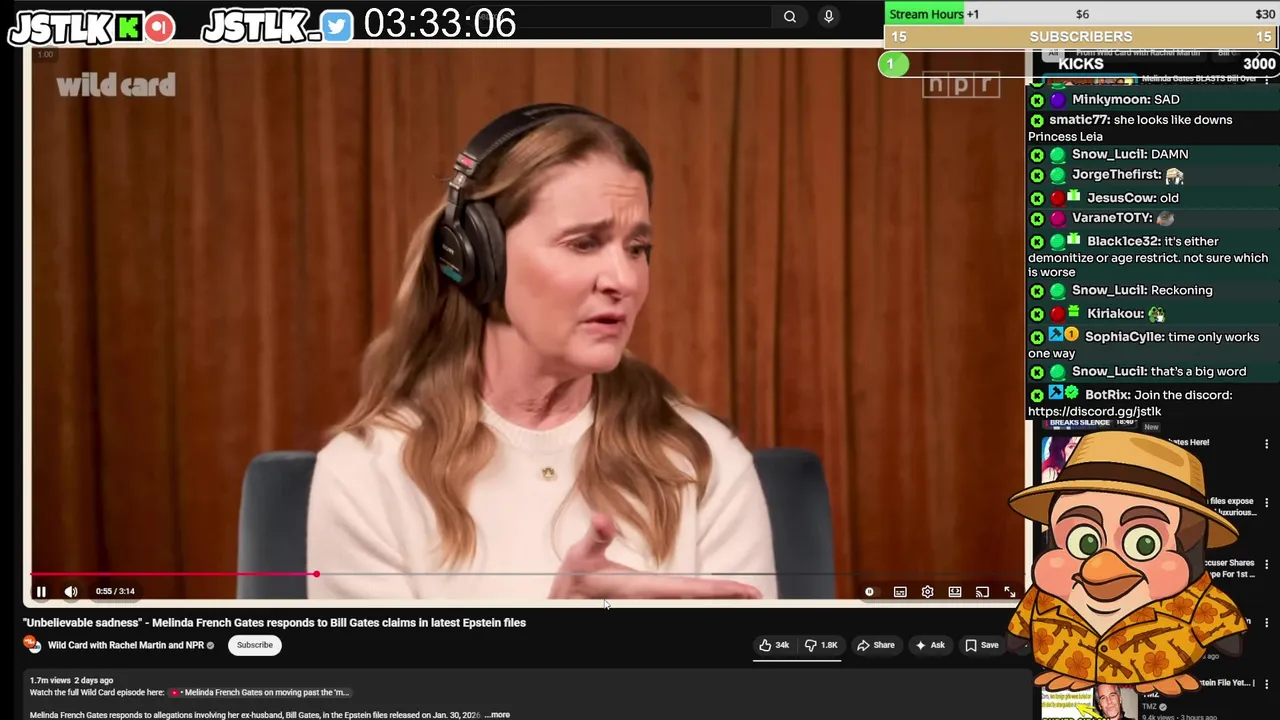Open options menu for "Accuser Shares" recommended video
The height and width of the screenshot is (720, 1280).
1267,565
